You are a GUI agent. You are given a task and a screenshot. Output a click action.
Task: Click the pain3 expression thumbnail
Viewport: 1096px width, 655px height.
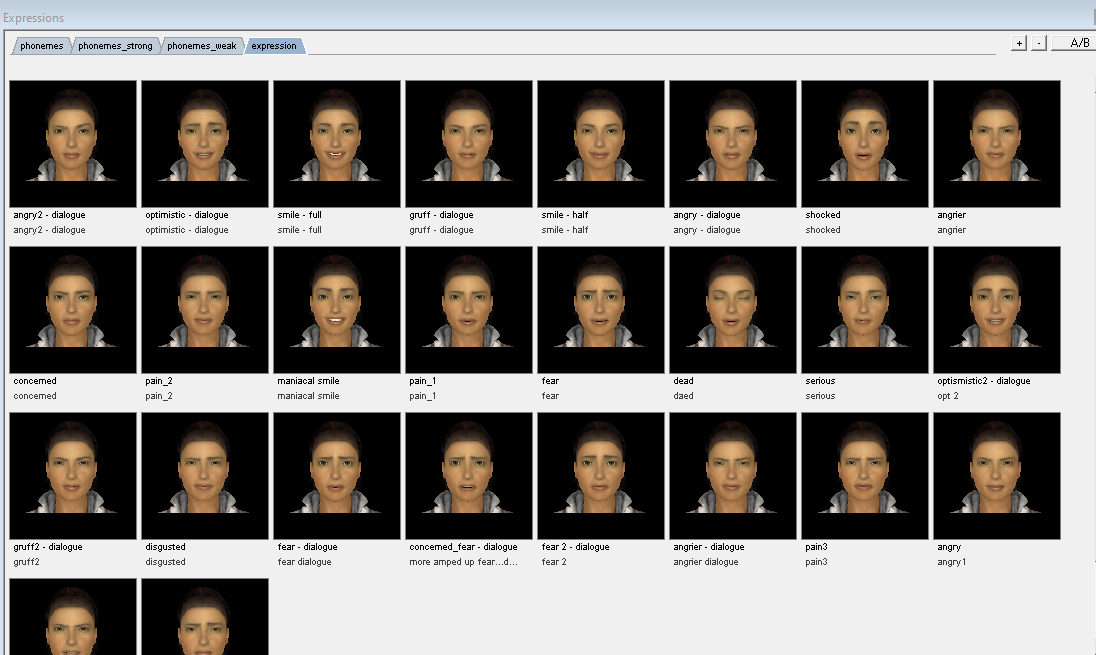click(865, 476)
